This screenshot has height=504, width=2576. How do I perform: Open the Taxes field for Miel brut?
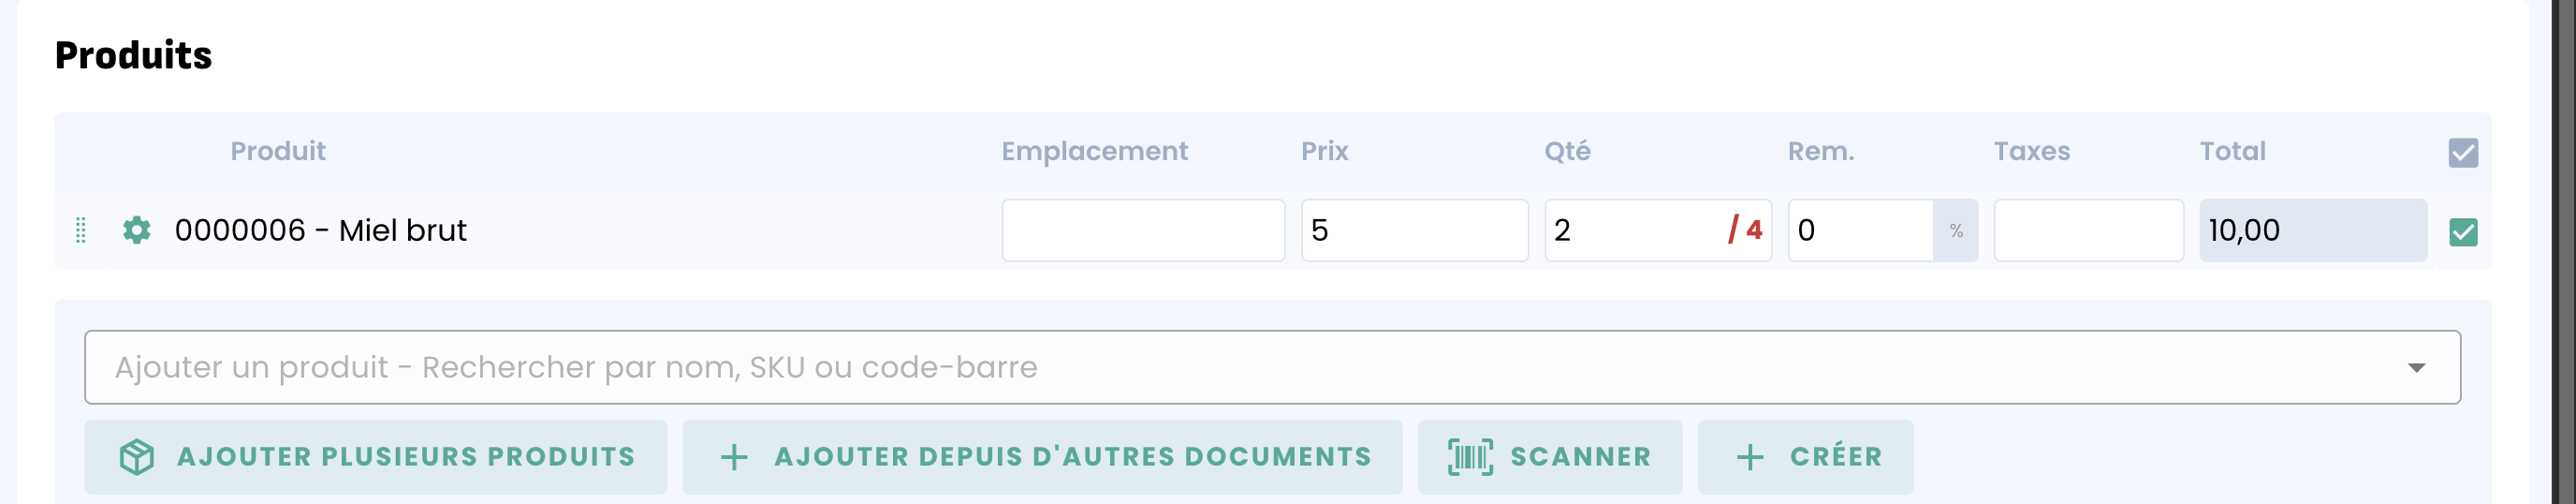pyautogui.click(x=2088, y=230)
